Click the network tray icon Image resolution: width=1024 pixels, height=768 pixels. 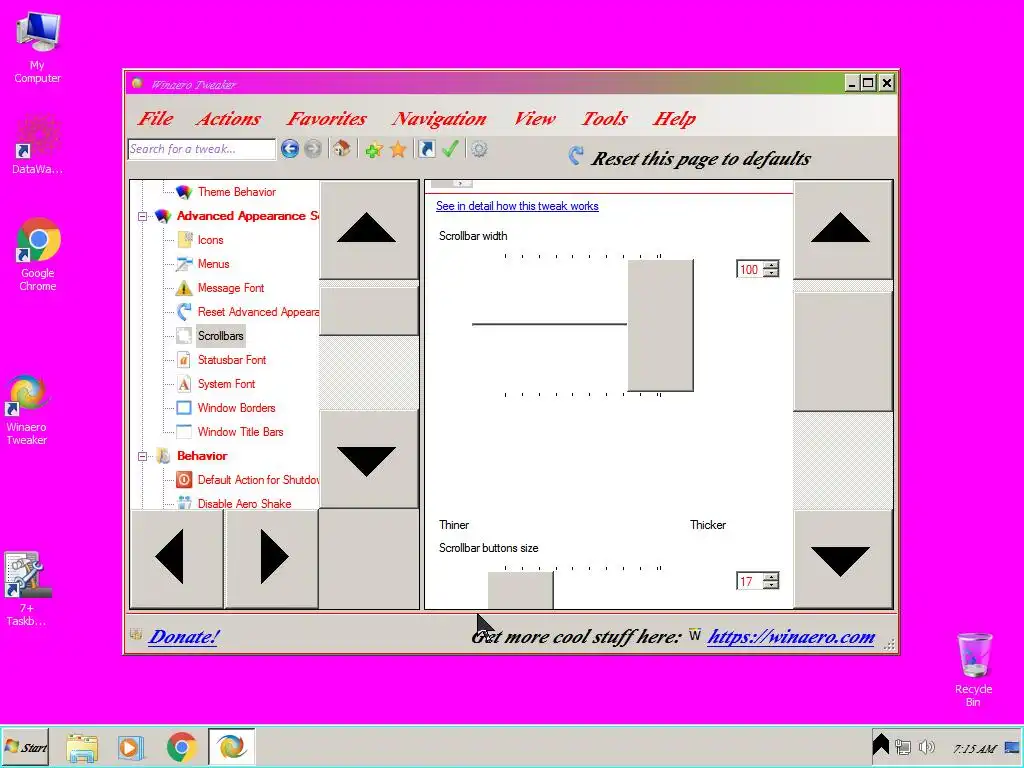[x=903, y=746]
